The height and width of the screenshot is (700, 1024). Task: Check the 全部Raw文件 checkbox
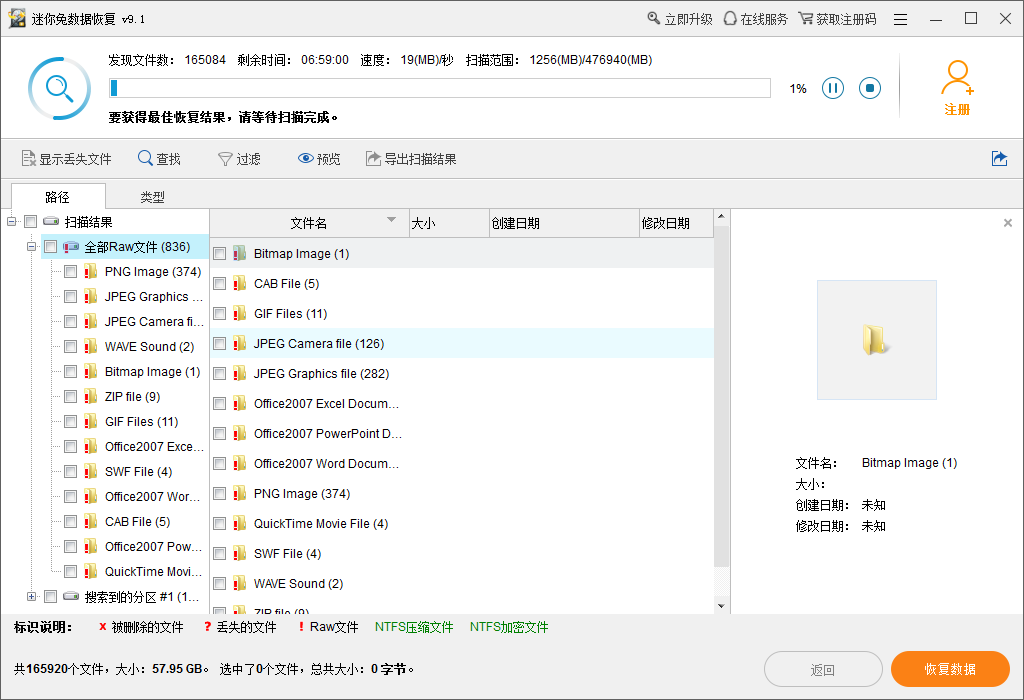click(50, 246)
